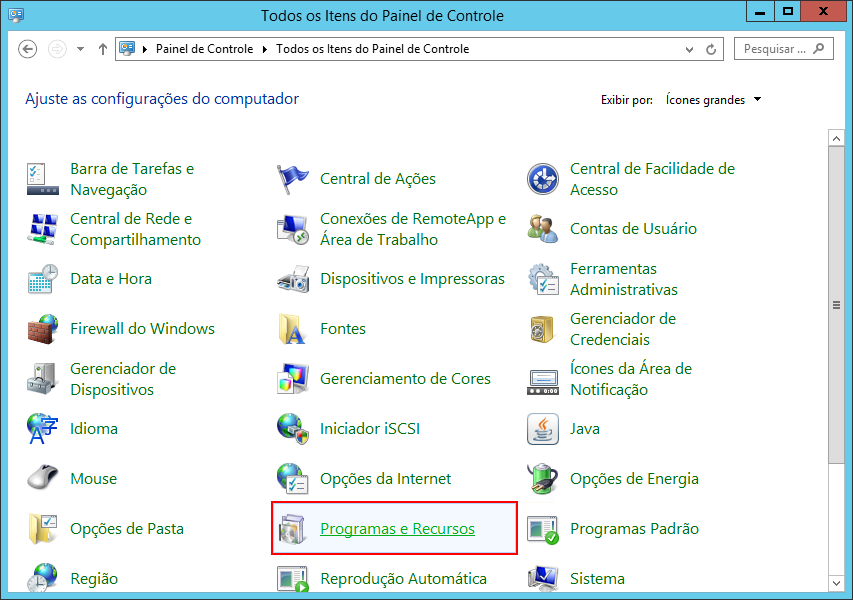Click the Contas de Usuário icon

point(542,229)
